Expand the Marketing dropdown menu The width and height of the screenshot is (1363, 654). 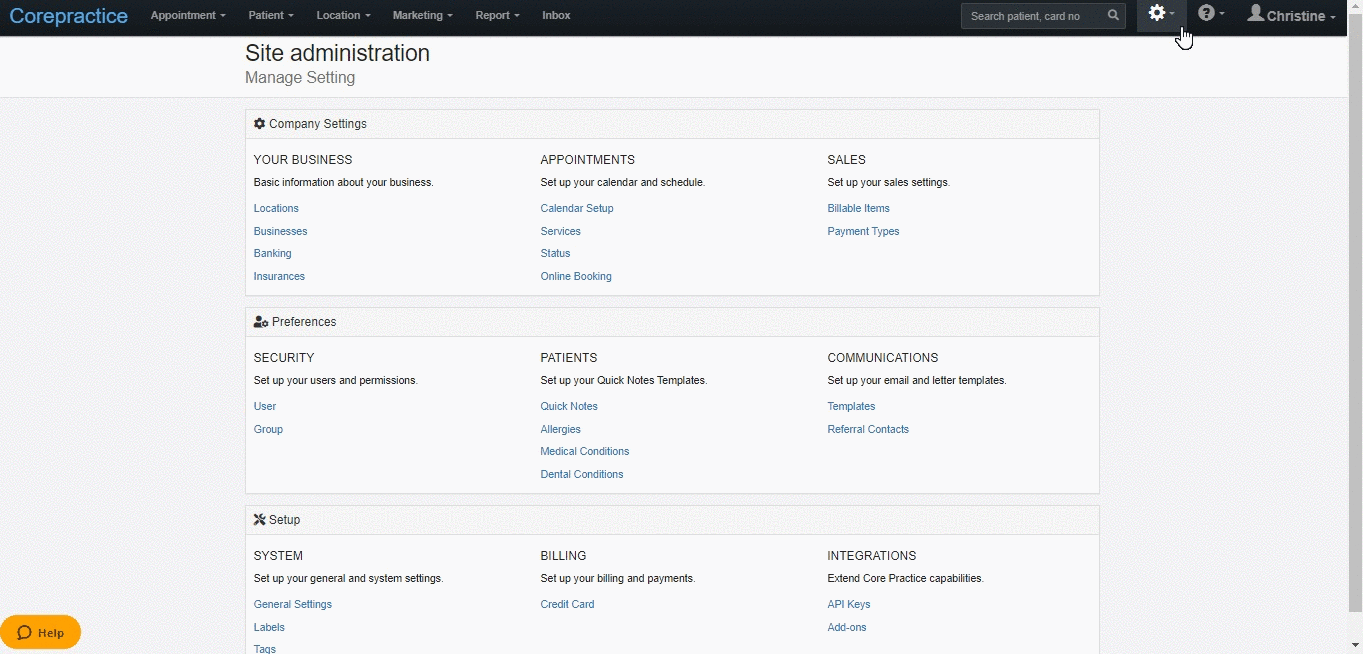pos(422,16)
